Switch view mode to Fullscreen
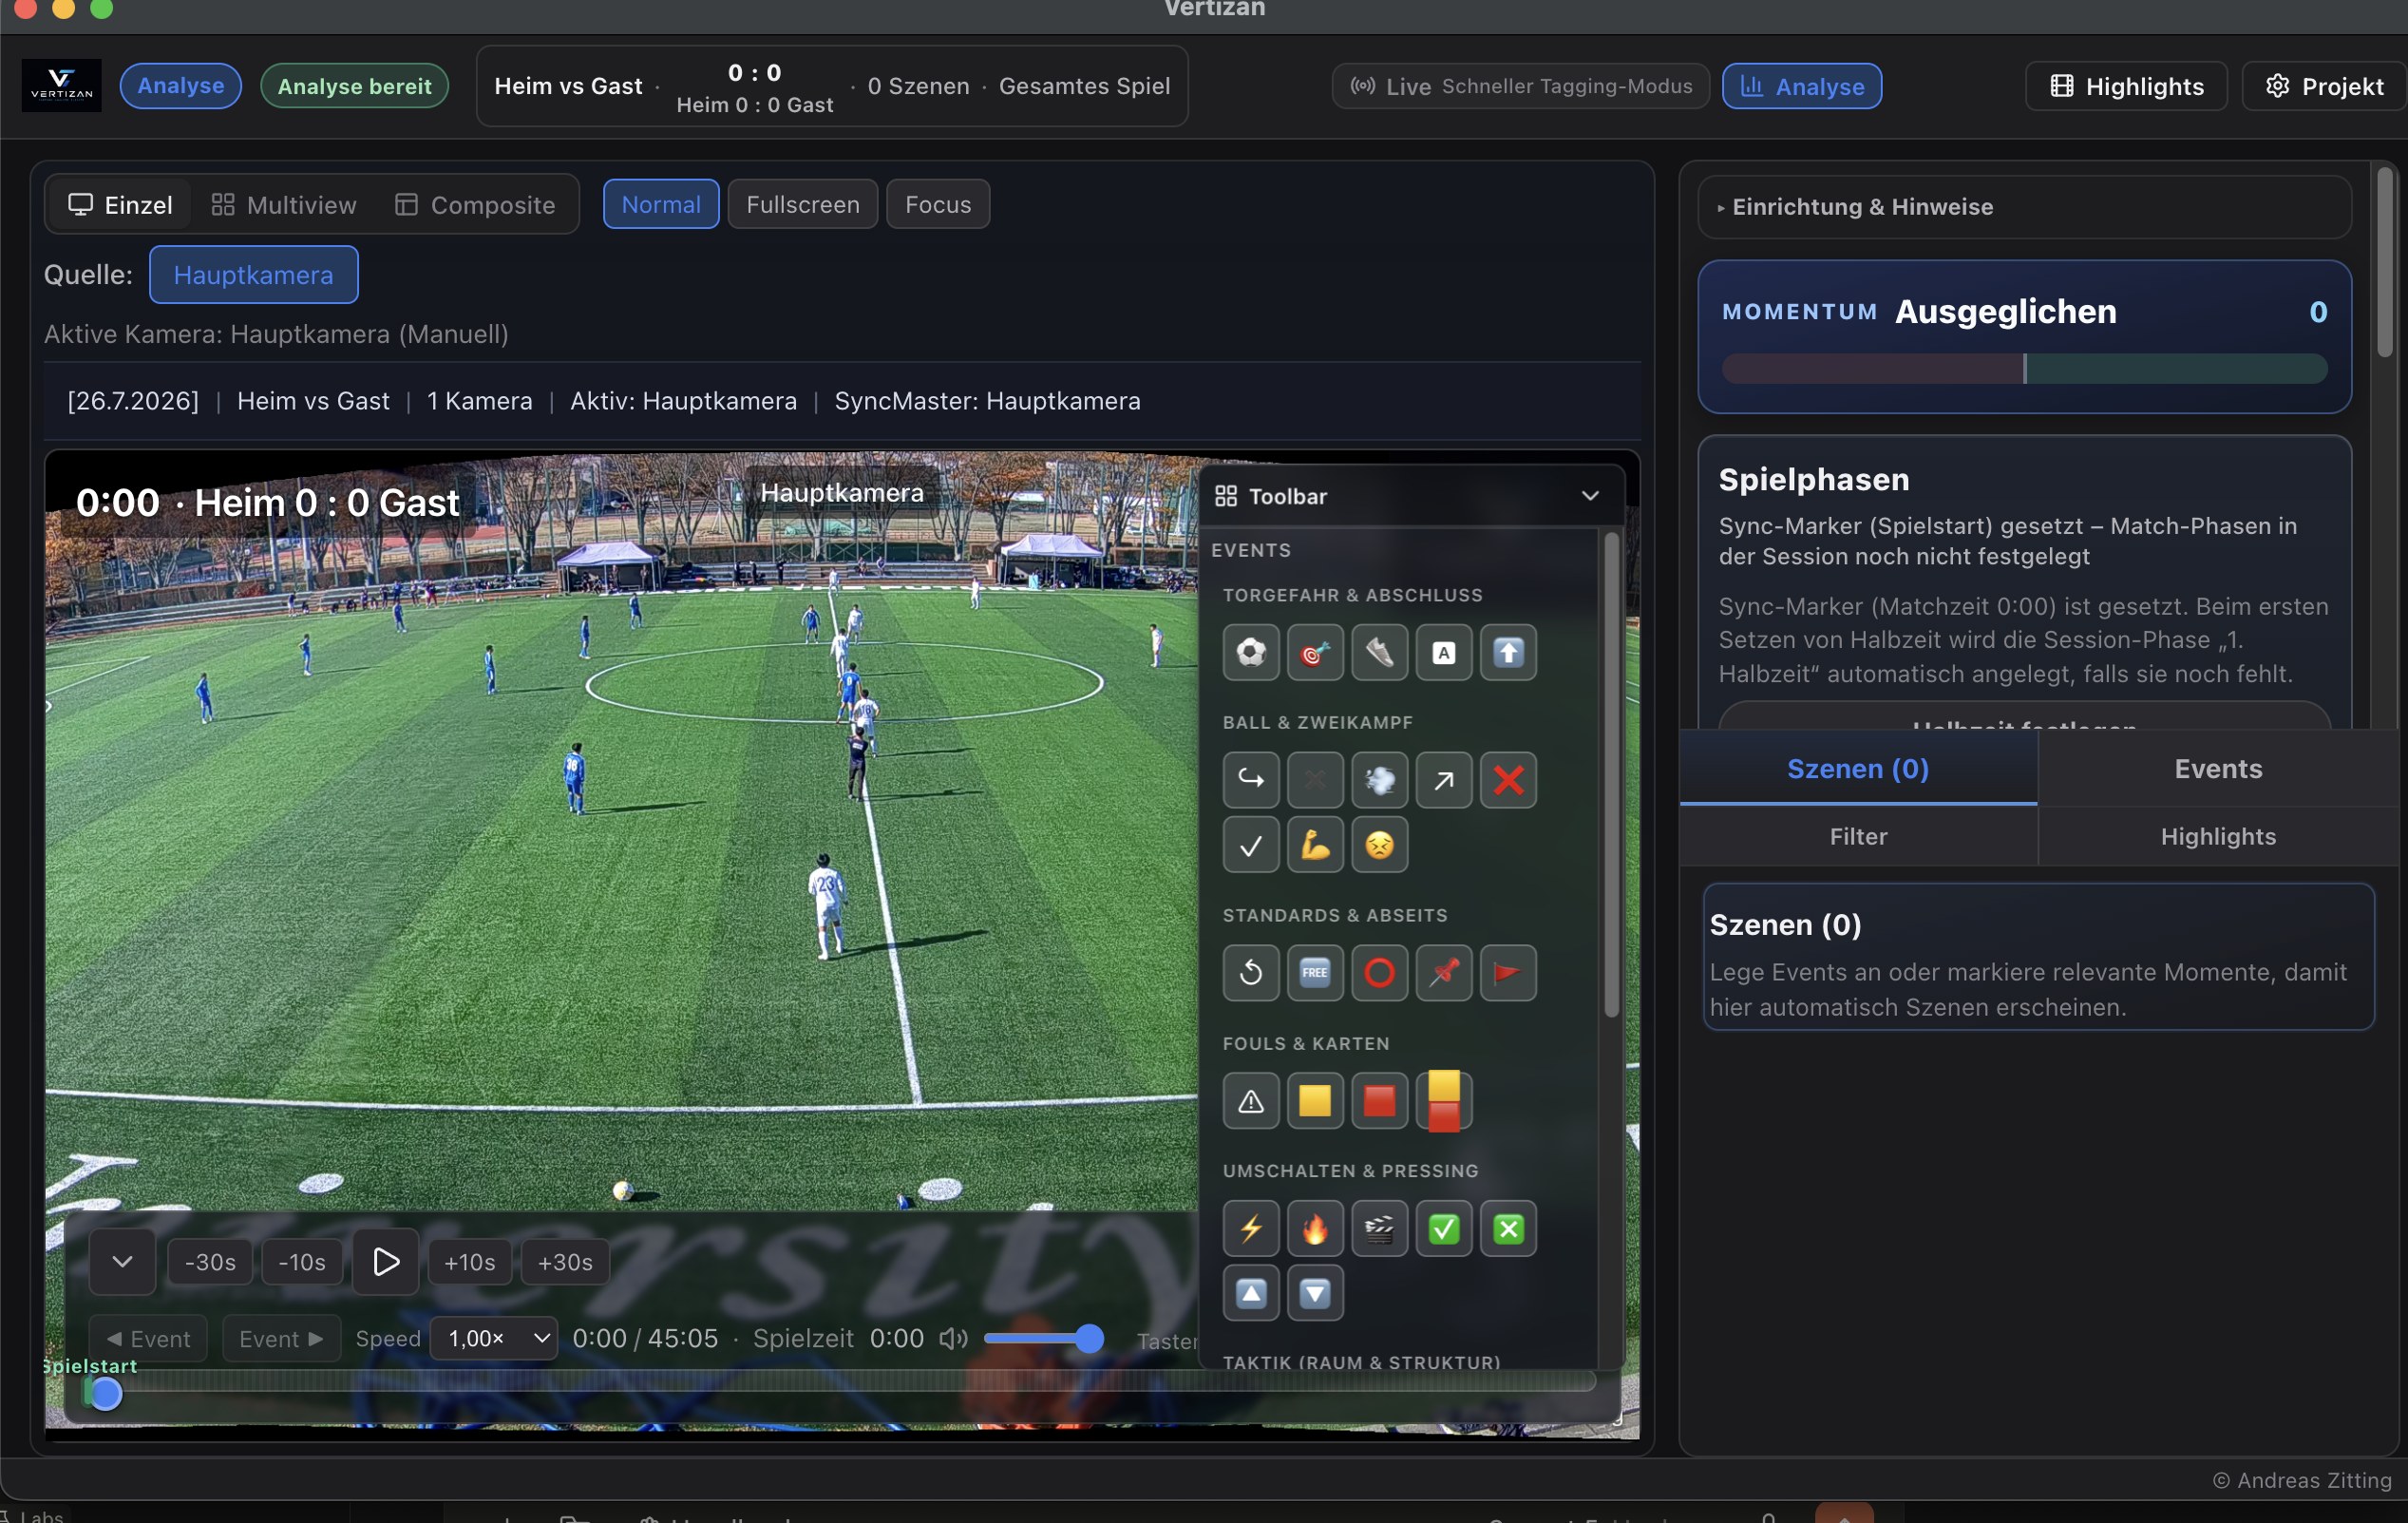Image resolution: width=2408 pixels, height=1523 pixels. click(x=802, y=204)
